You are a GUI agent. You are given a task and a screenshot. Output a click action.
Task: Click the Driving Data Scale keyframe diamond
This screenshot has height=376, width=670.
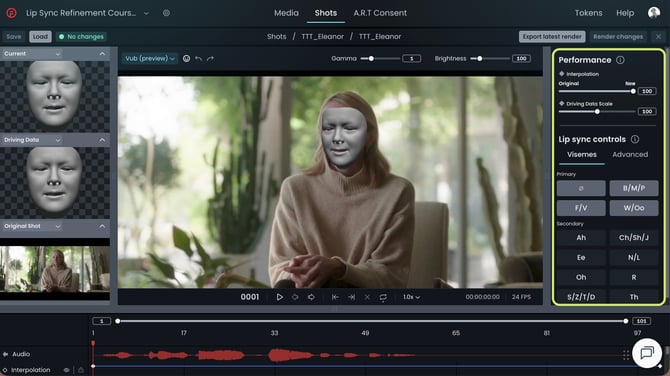561,103
